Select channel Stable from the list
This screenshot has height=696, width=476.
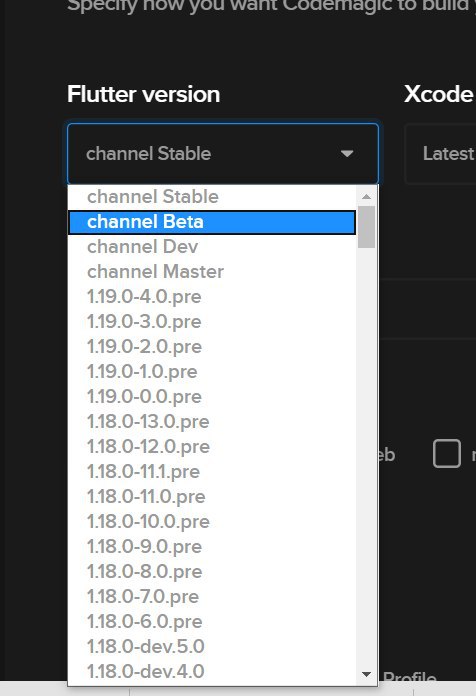tap(212, 197)
